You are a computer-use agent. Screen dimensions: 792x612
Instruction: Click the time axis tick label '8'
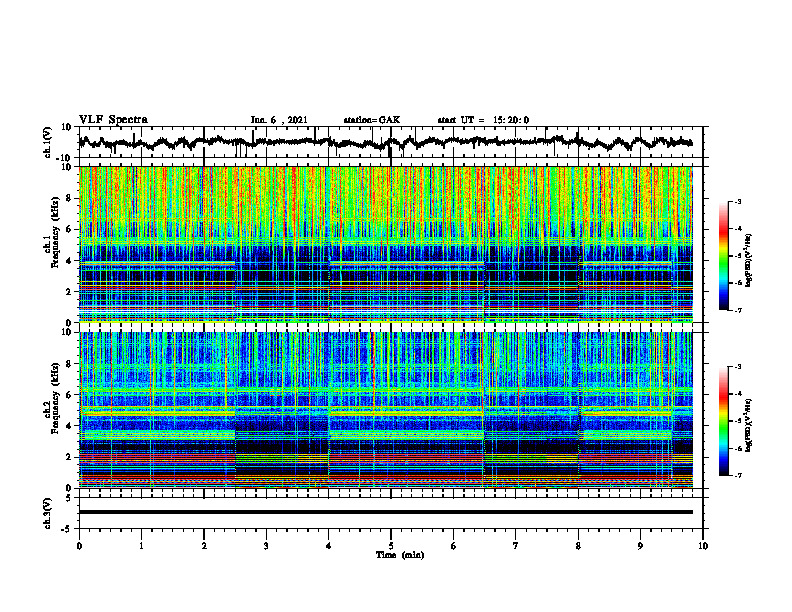578,546
